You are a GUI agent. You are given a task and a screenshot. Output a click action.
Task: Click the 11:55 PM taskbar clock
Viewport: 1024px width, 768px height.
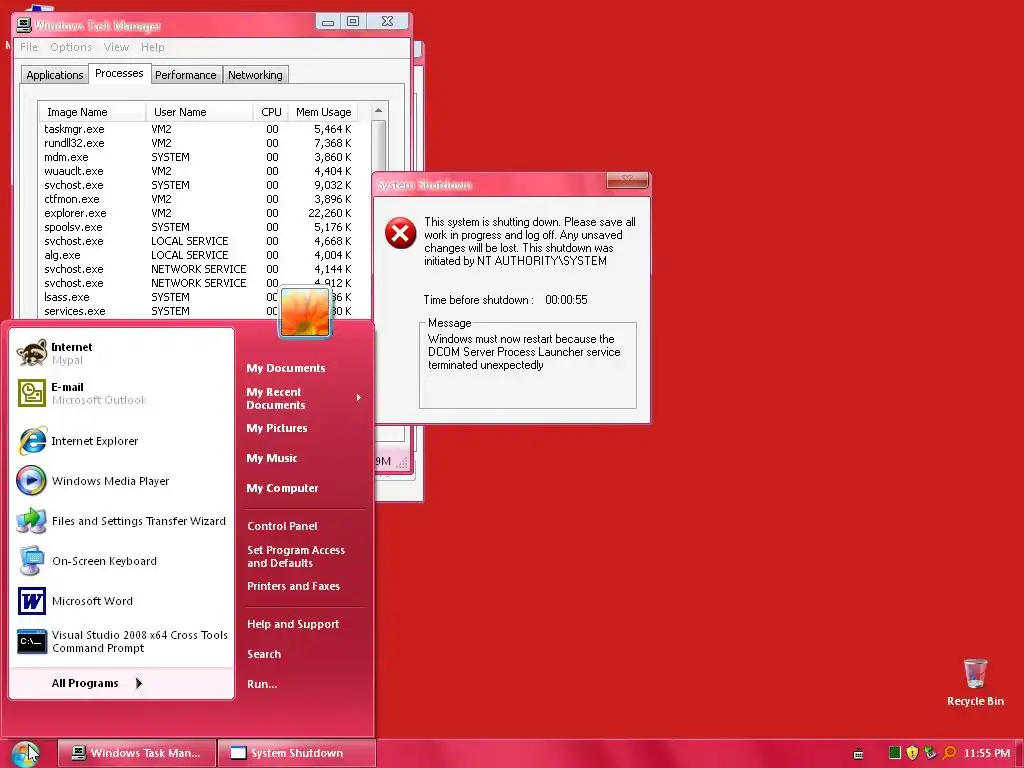(x=986, y=753)
